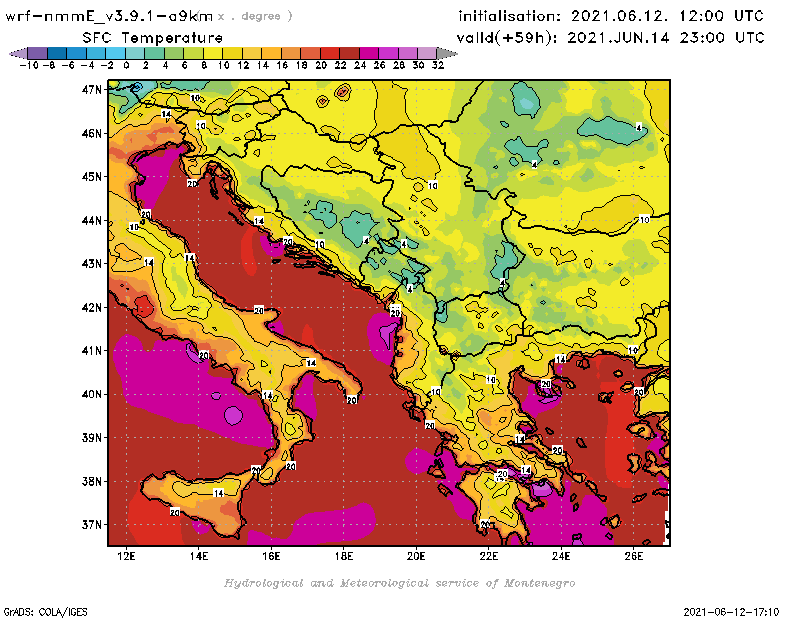This screenshot has height=618, width=800.
Task: Pick the green legend swatch between 2 and 4
Action: point(155,53)
